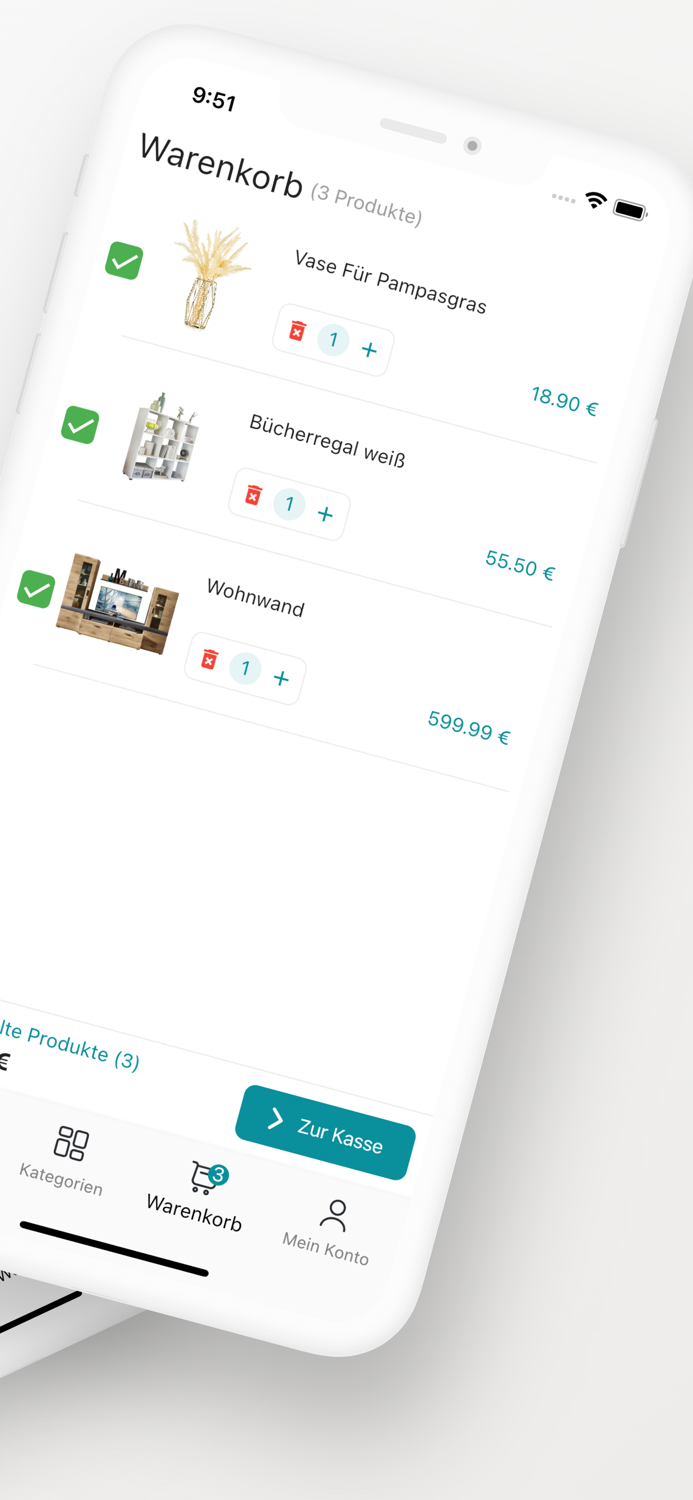Click the selected Produkte (3) label
Viewport: 693px width, 1500px height.
(x=68, y=1044)
